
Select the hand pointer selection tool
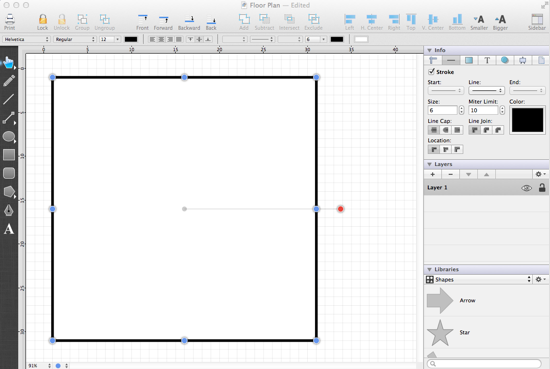tap(8, 62)
